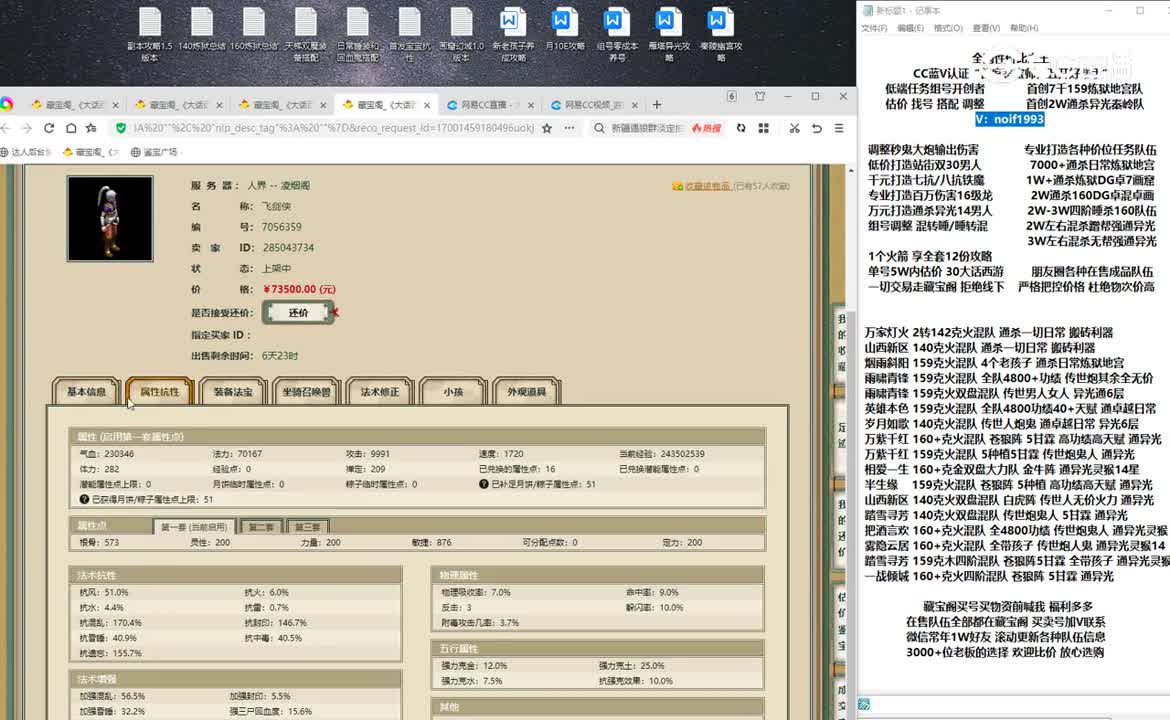Click the browser back arrow
Viewport: 1170px width, 720px height.
tap(6, 128)
